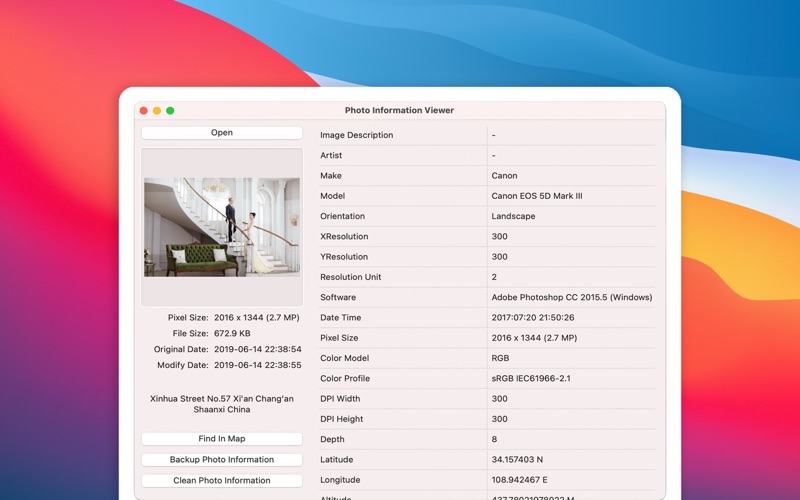The image size is (800, 500).
Task: Click File Size value 672.9 KB
Action: click(232, 334)
